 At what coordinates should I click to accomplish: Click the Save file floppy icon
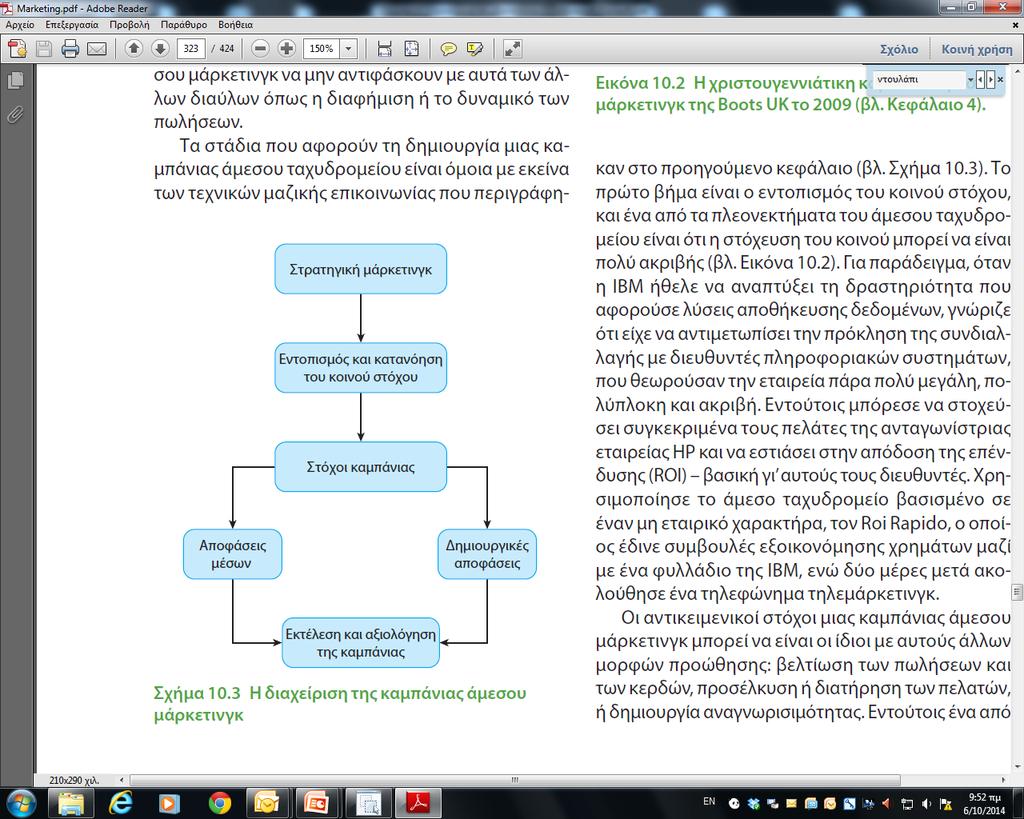[44, 49]
